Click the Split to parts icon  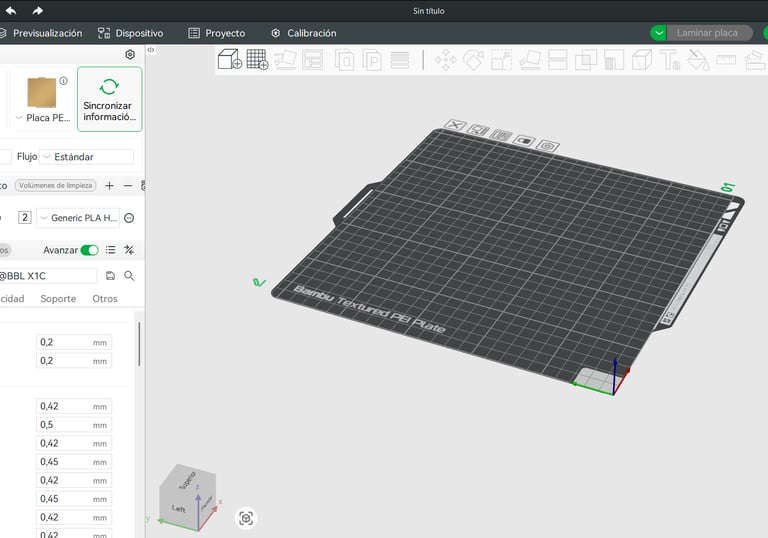click(x=372, y=60)
